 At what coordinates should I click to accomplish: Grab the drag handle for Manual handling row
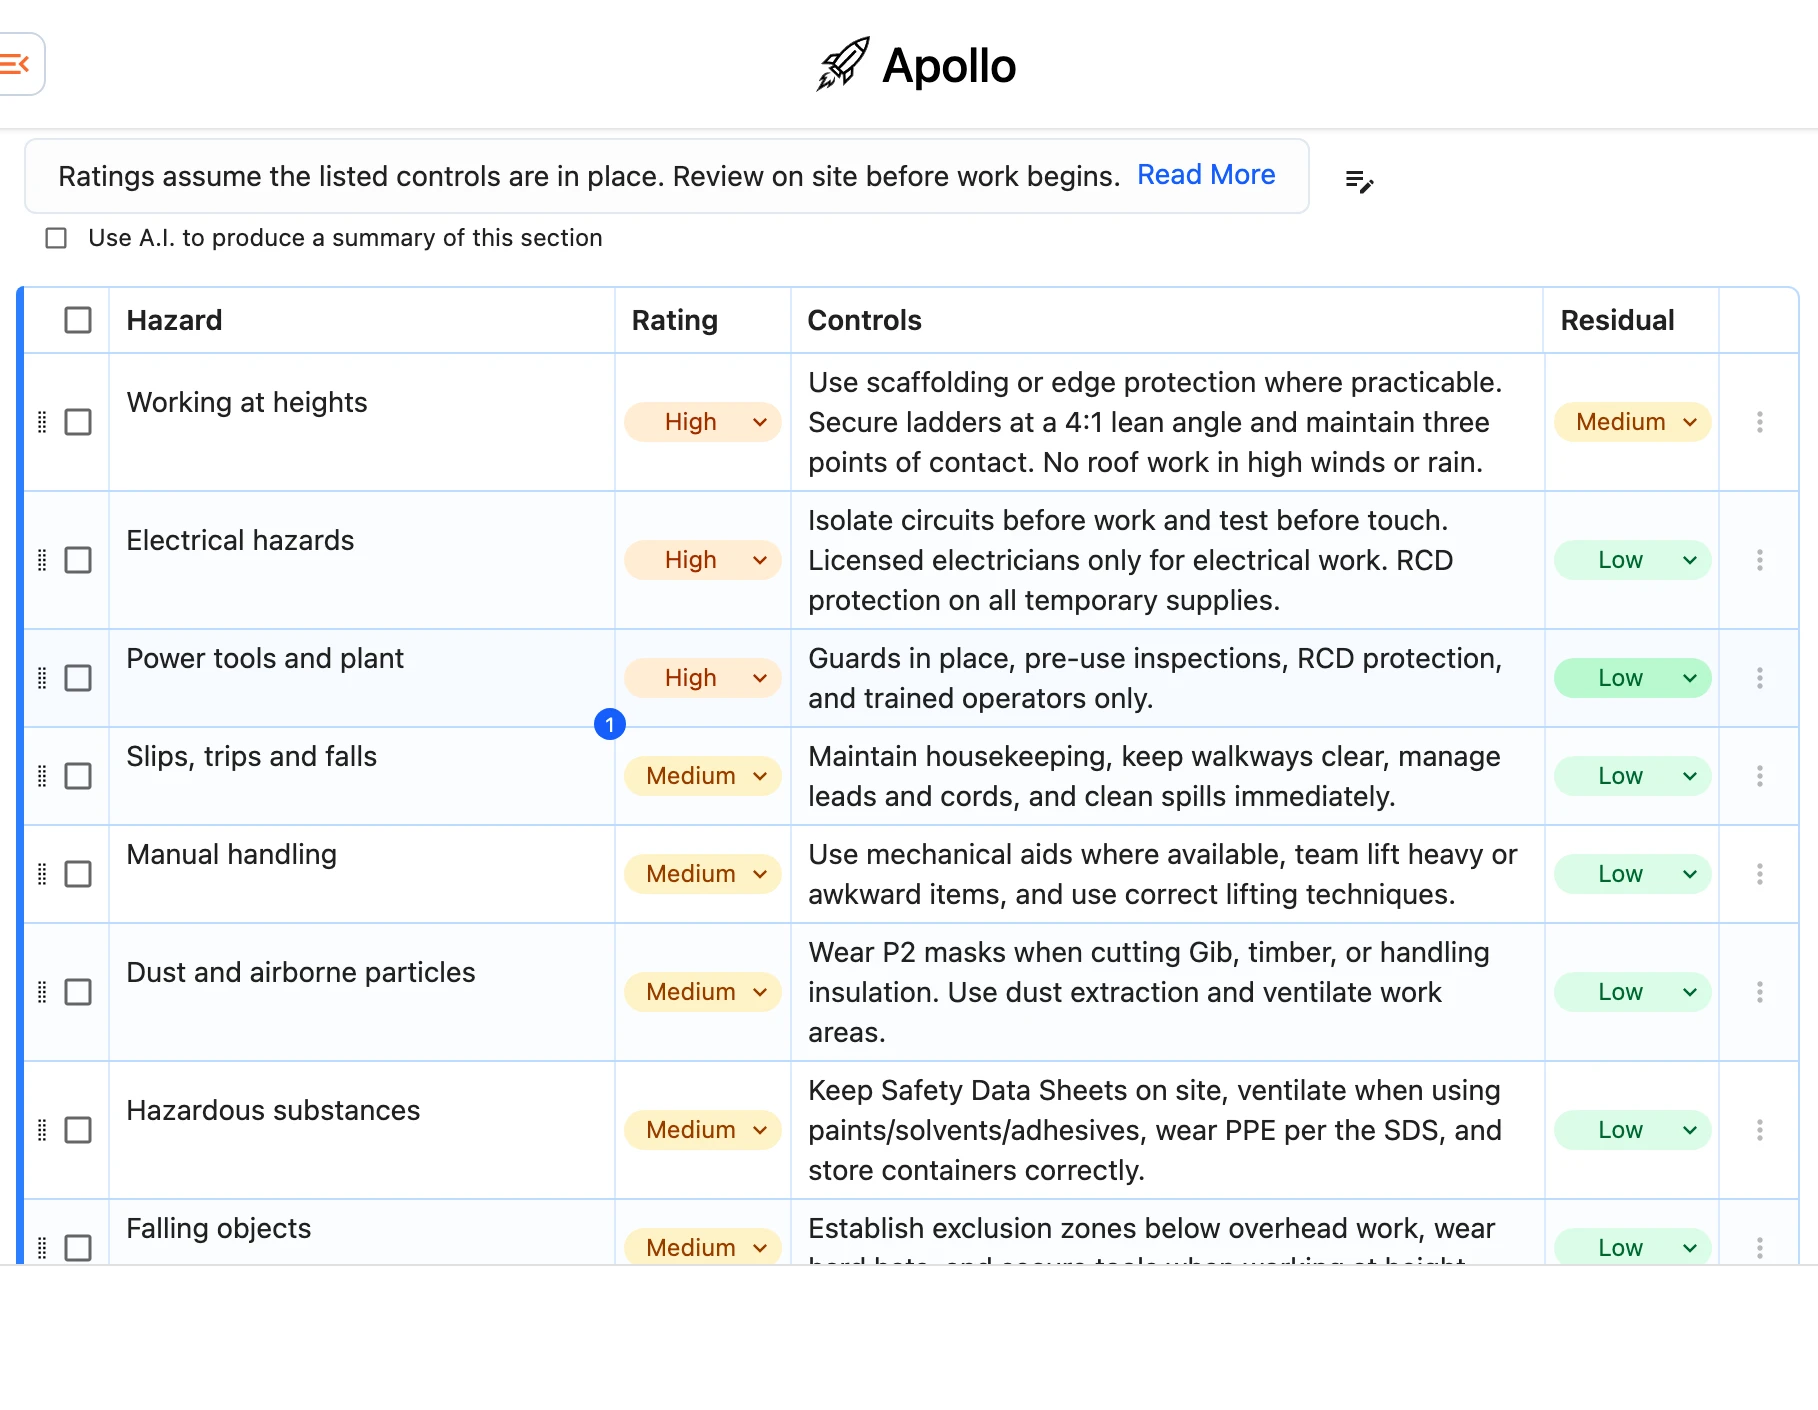point(42,874)
